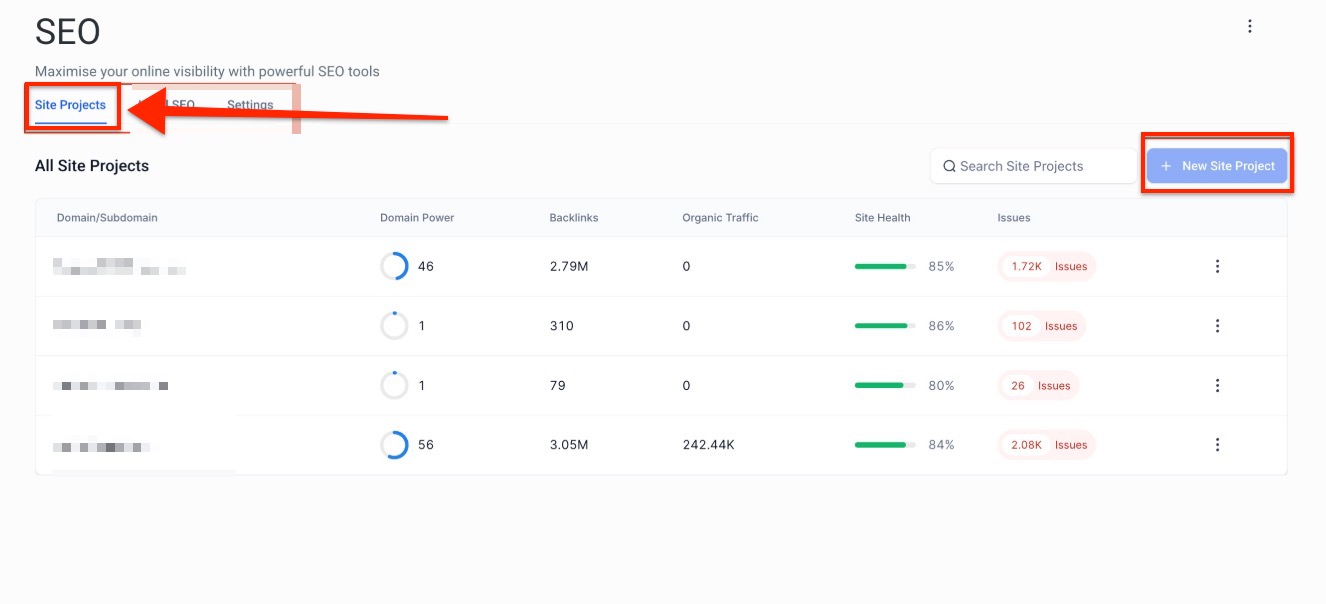1326x604 pixels.
Task: Click the Domain Power column header
Action: click(x=417, y=218)
